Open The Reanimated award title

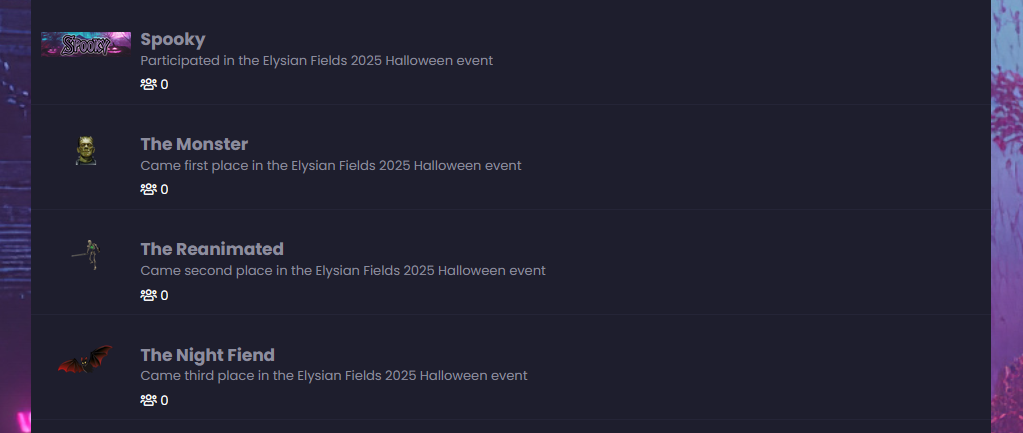(x=212, y=249)
